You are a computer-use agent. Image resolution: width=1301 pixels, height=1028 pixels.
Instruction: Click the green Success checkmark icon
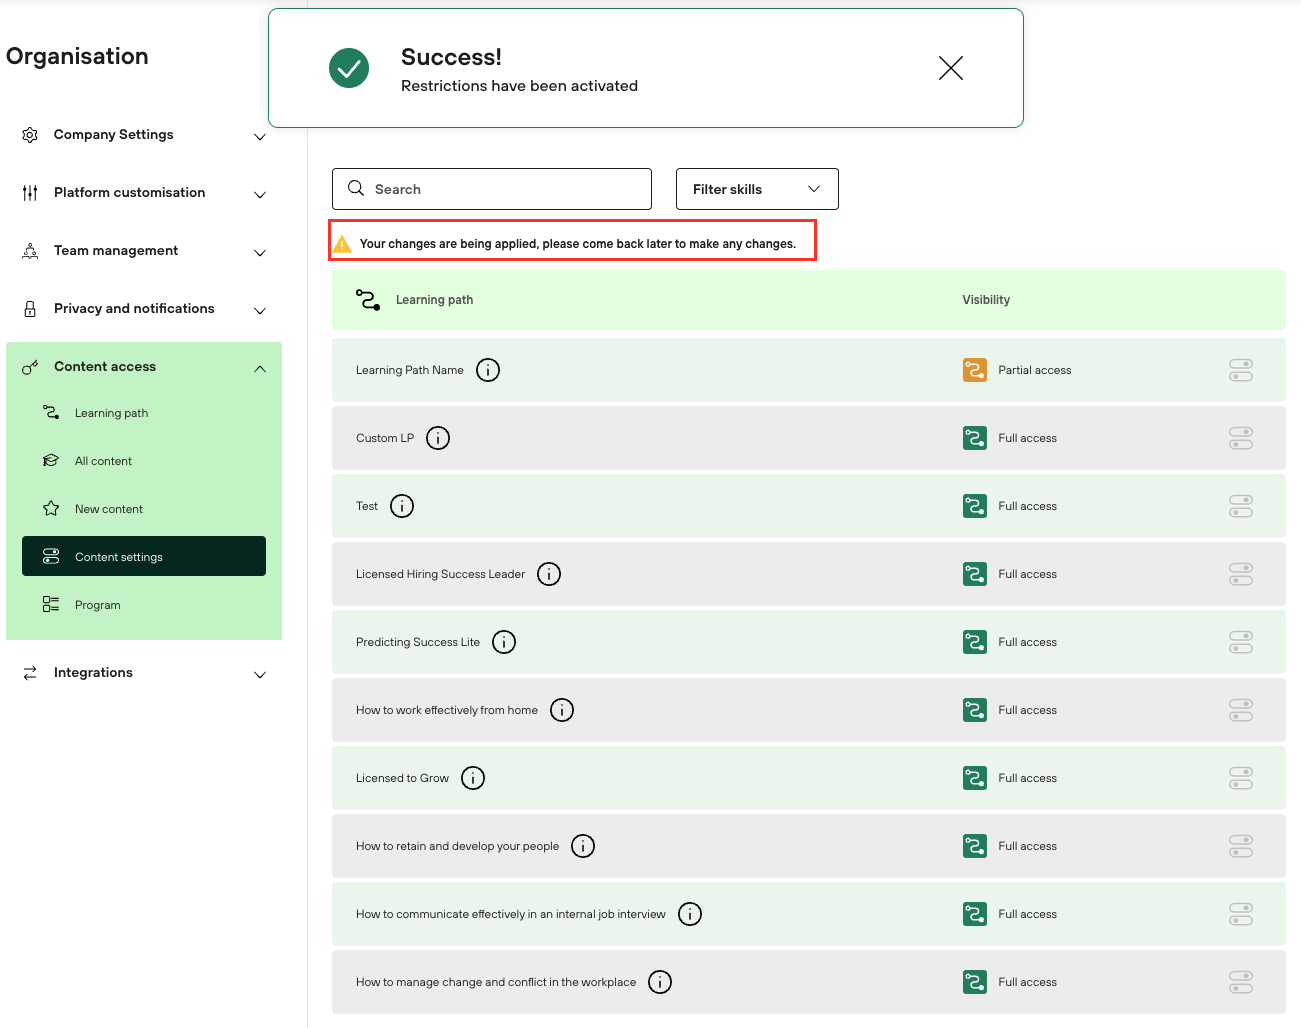[x=349, y=68]
